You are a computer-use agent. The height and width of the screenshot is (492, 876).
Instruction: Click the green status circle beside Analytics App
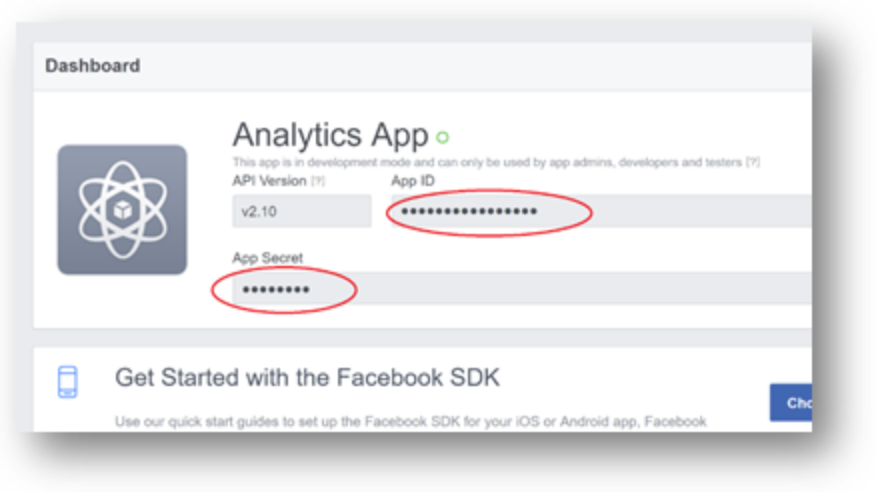tap(442, 137)
